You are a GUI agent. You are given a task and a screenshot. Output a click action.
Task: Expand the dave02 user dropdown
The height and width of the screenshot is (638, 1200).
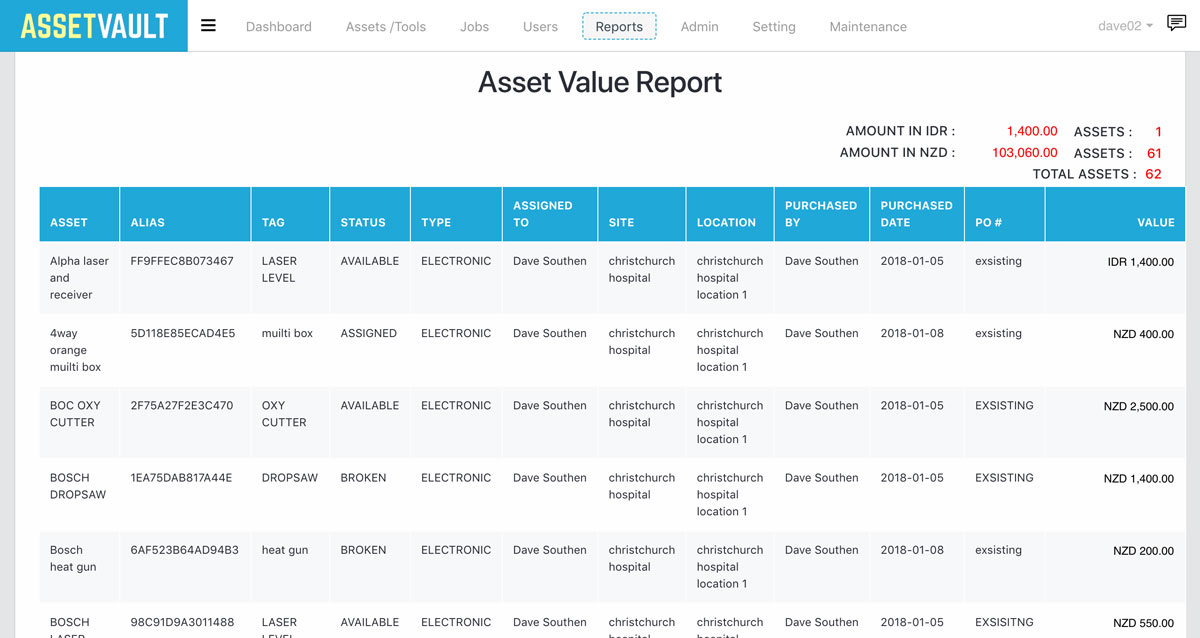[1125, 26]
